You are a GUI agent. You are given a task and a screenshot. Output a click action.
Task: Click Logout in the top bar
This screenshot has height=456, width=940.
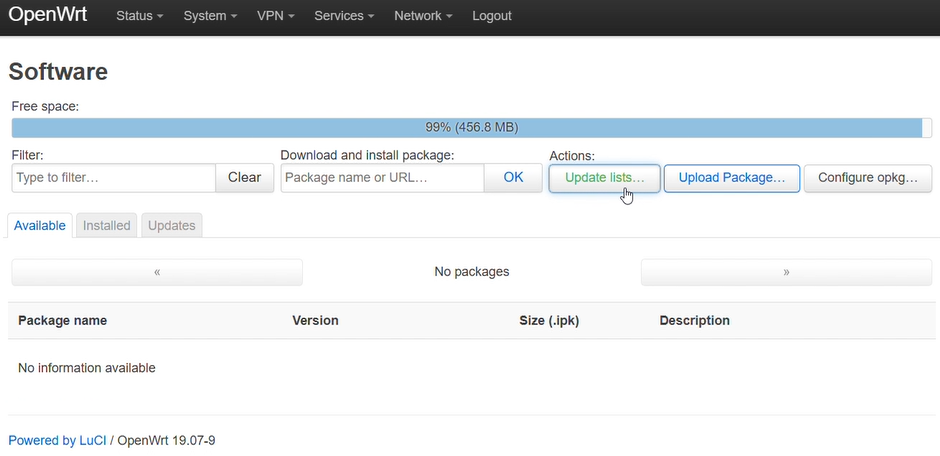[492, 16]
